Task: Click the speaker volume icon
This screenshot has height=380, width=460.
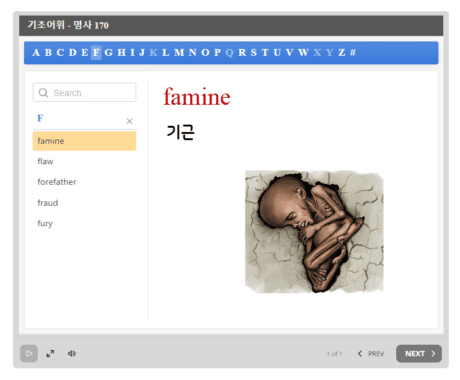Action: [x=72, y=353]
